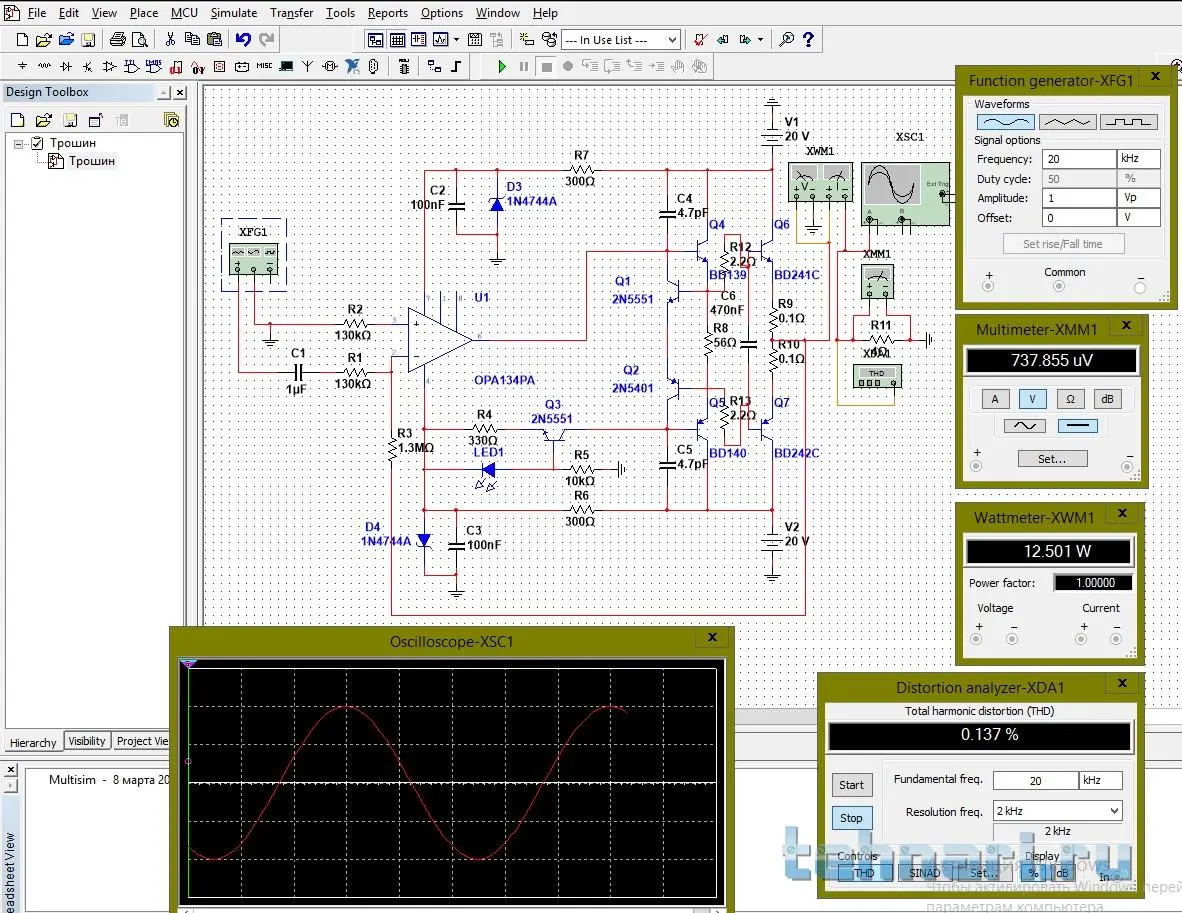Collapse the Трошин tree node
This screenshot has height=913, width=1182.
coord(19,143)
